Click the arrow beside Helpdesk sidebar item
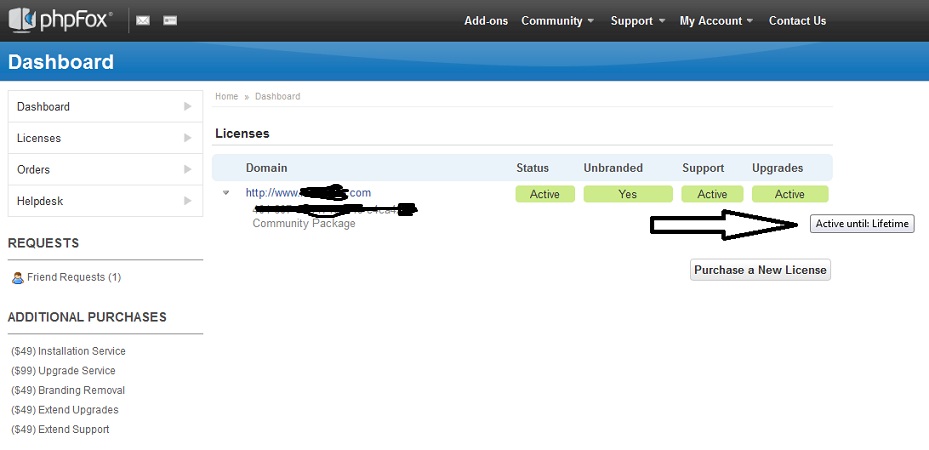Image resolution: width=929 pixels, height=450 pixels. [x=188, y=201]
